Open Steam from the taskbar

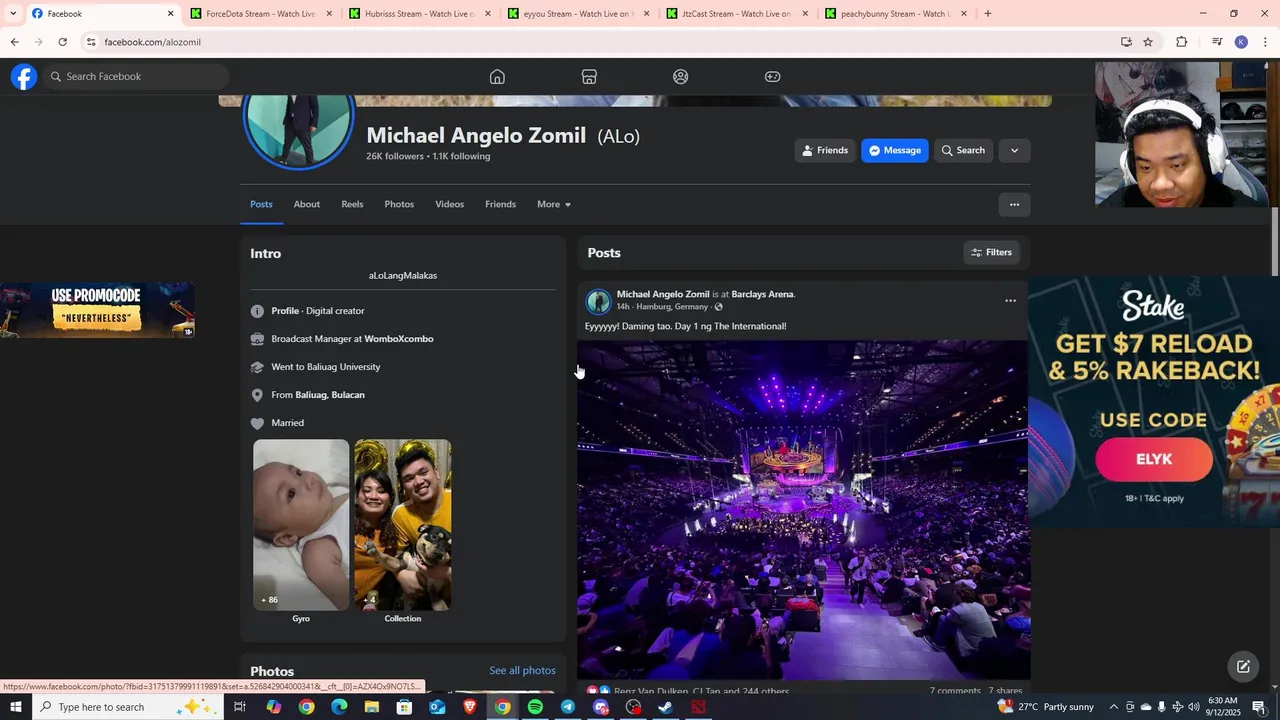coord(665,707)
